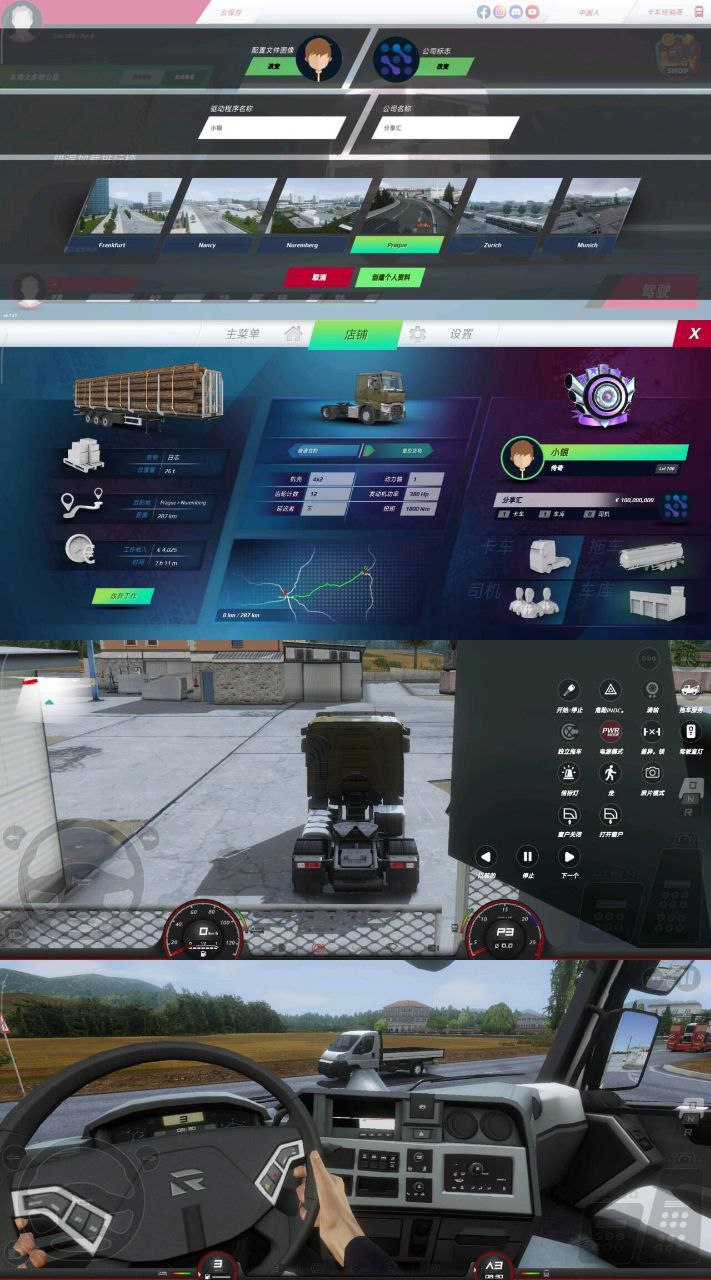The height and width of the screenshot is (1280, 711).
Task: Call tow truck service icon
Action: pos(690,689)
